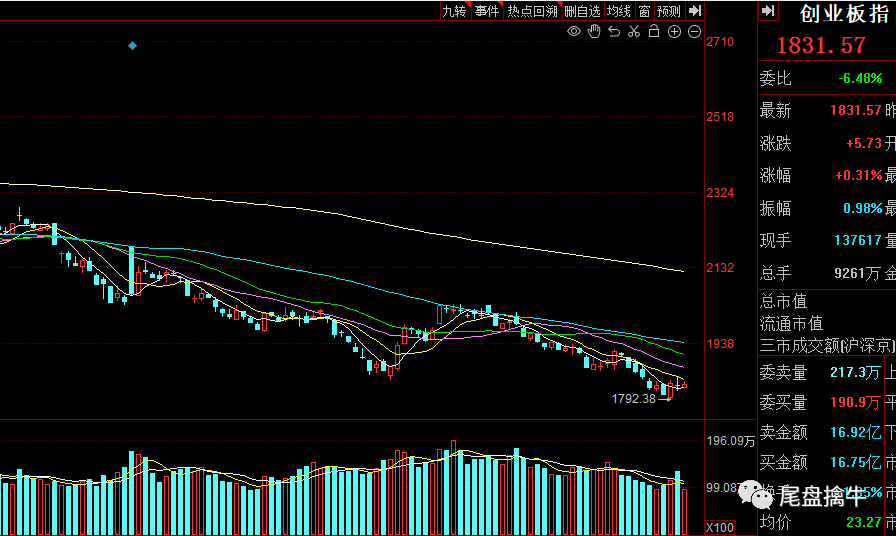Select the 预测 forecast option
The width and height of the screenshot is (896, 536).
(668, 11)
